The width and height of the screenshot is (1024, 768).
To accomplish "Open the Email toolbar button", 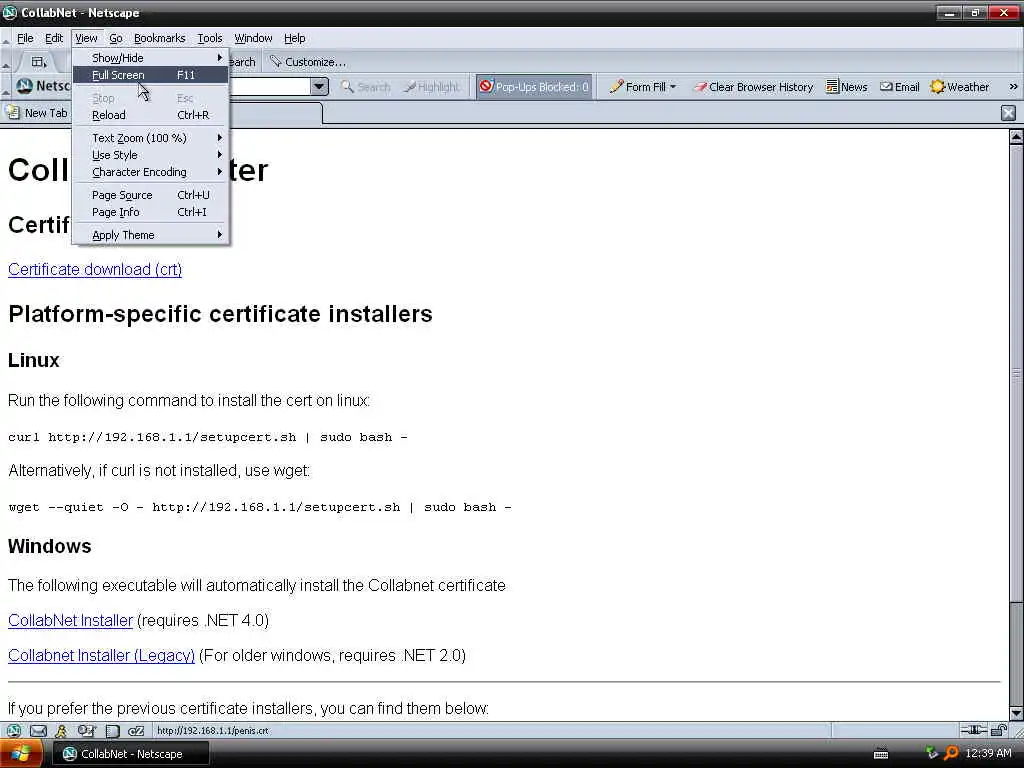I will [899, 87].
